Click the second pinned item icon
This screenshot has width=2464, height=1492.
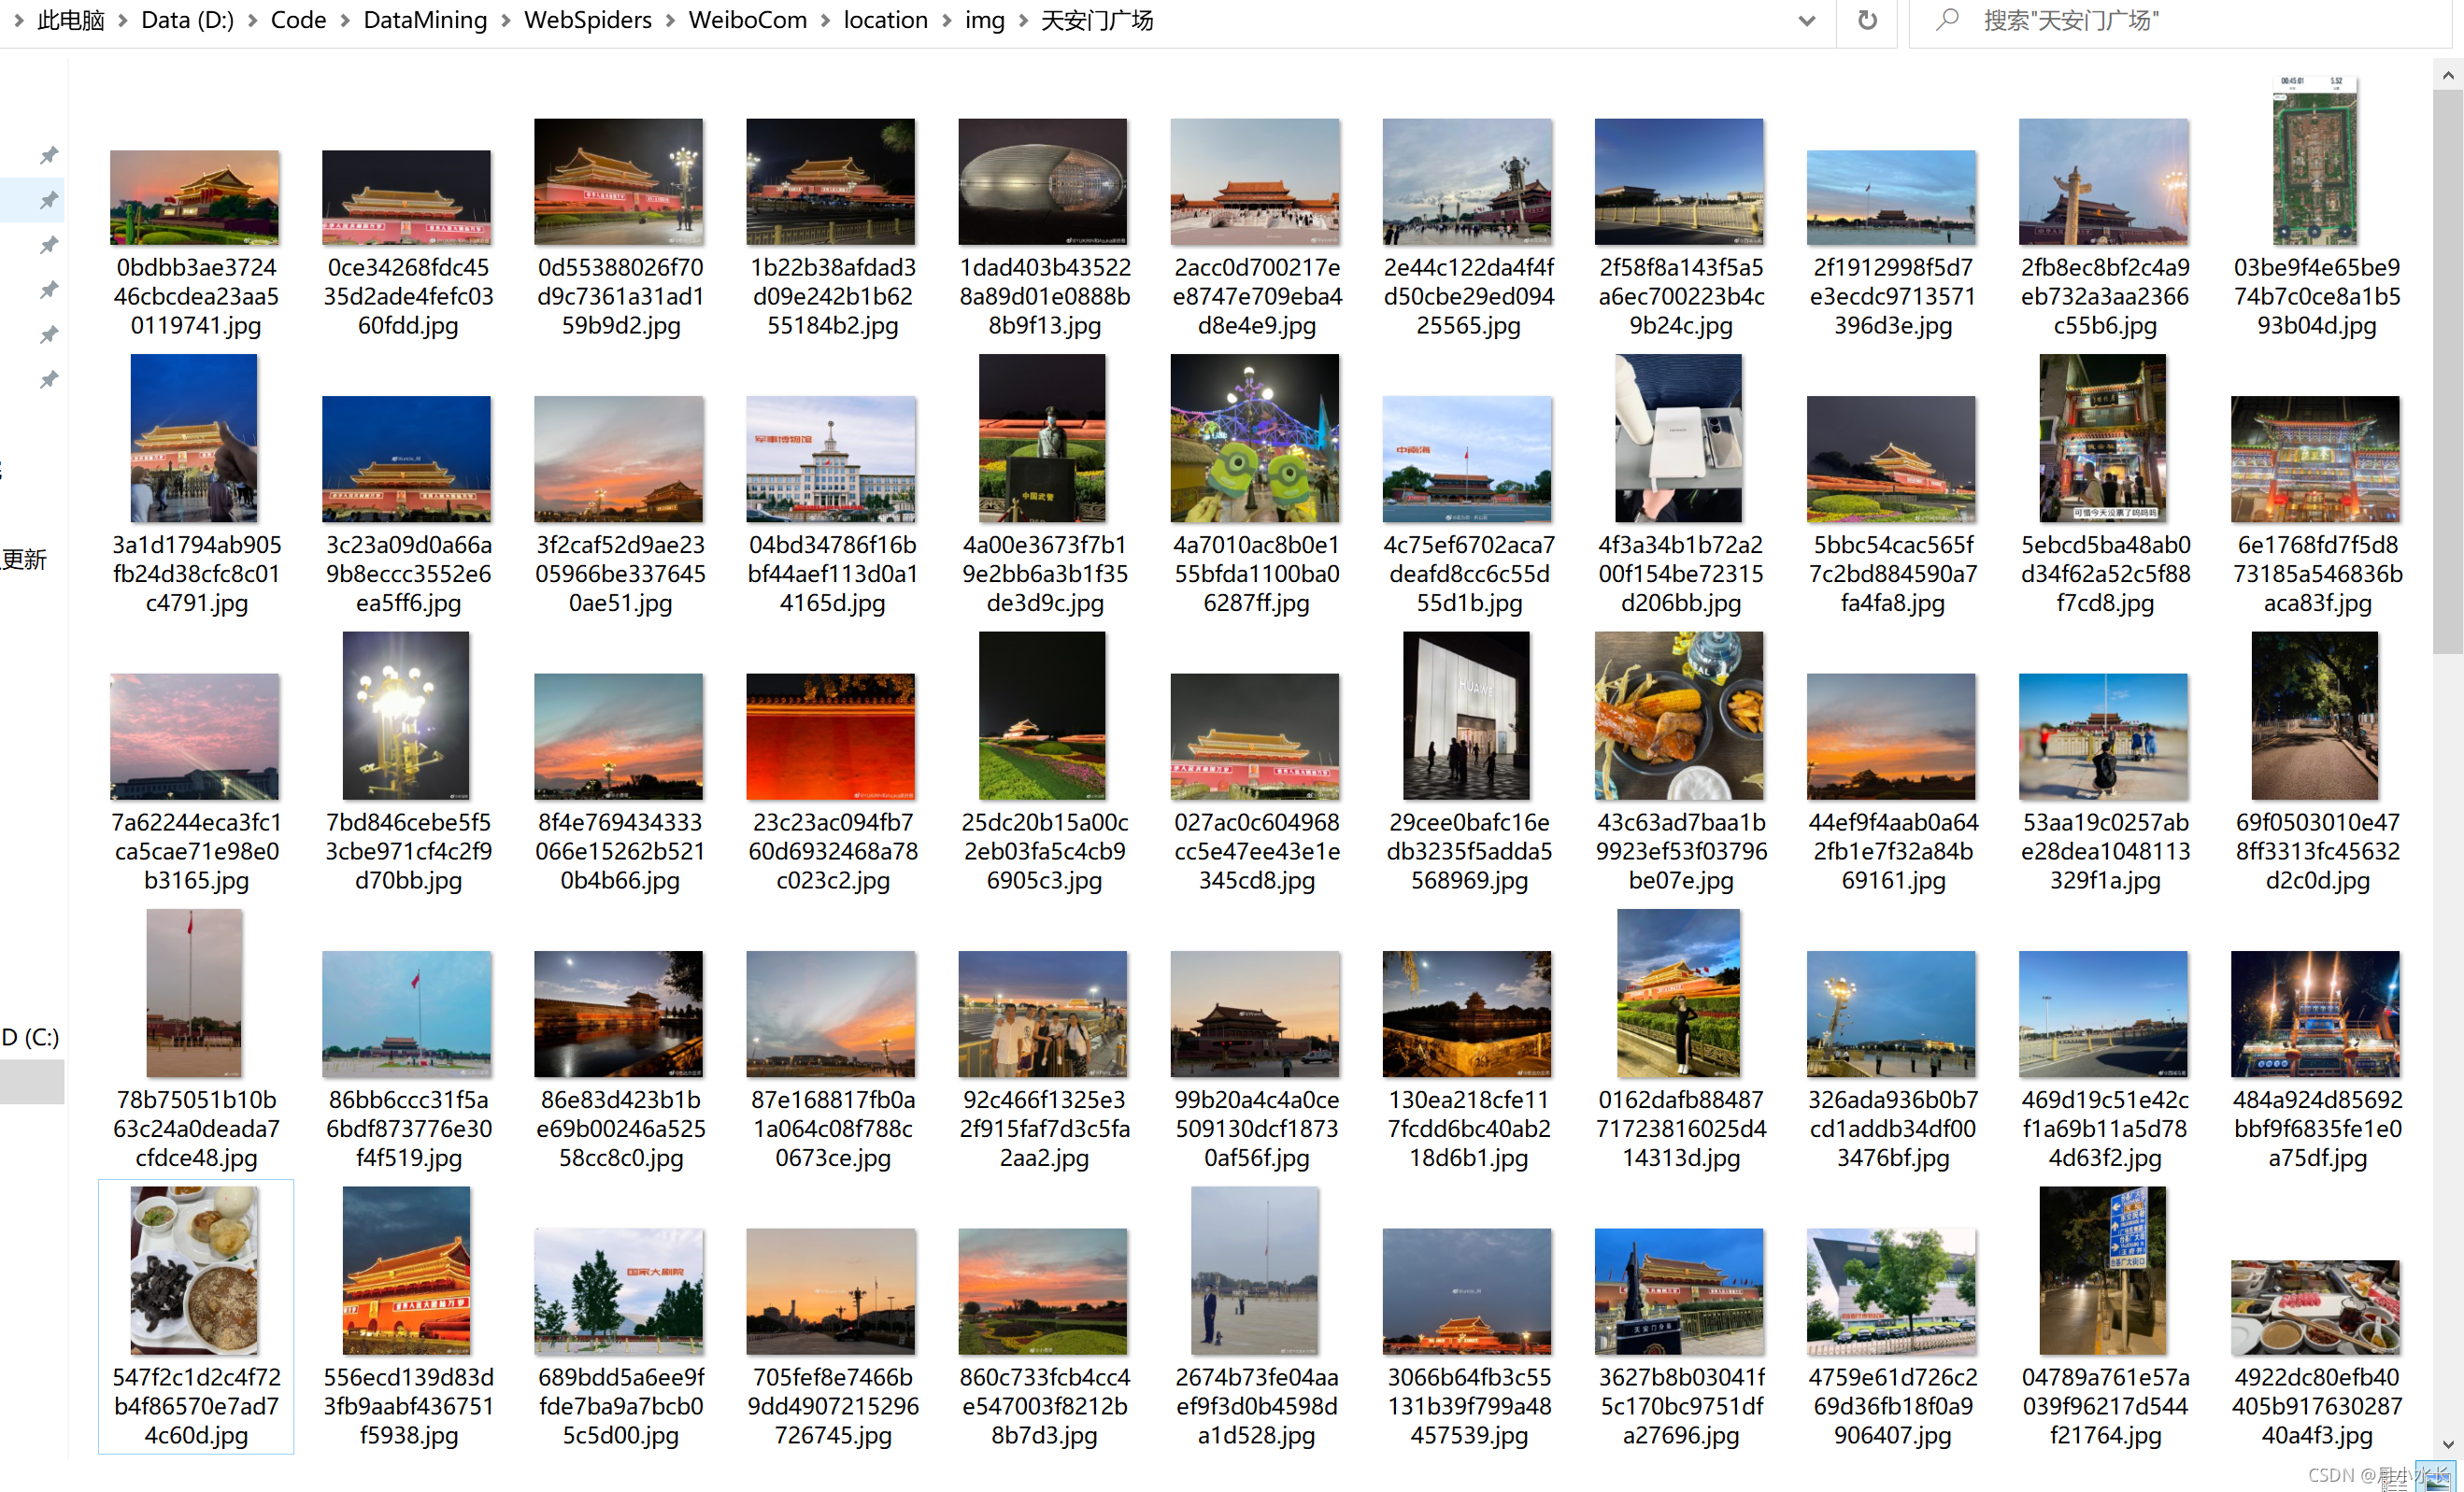point(48,200)
